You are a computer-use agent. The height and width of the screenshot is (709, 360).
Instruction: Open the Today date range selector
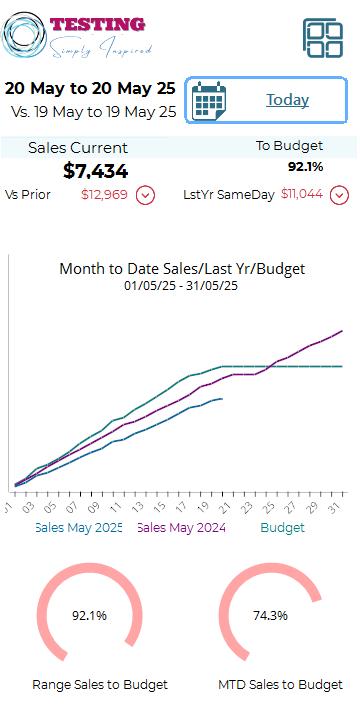(266, 100)
